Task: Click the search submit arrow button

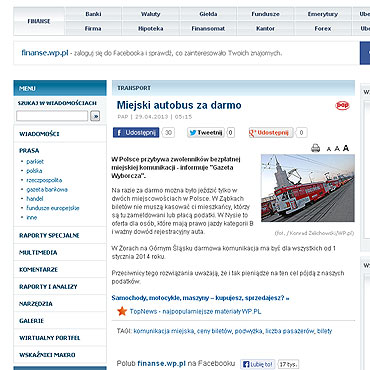Action: [95, 116]
